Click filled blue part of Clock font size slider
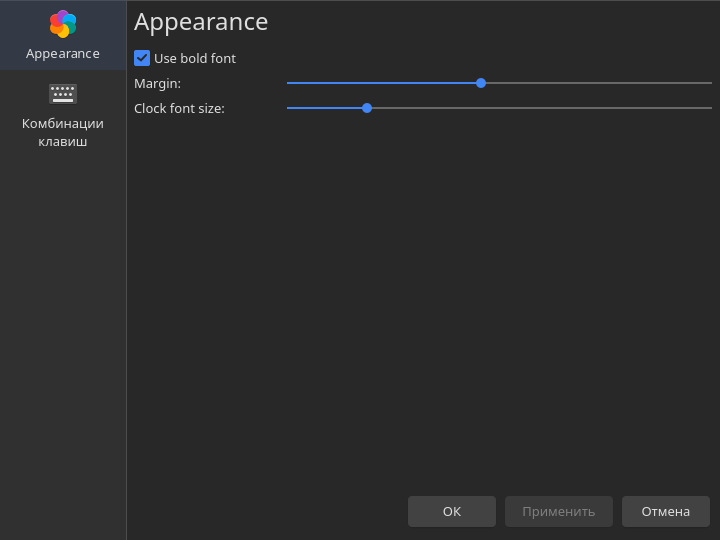Viewport: 720px width, 540px height. tap(324, 108)
